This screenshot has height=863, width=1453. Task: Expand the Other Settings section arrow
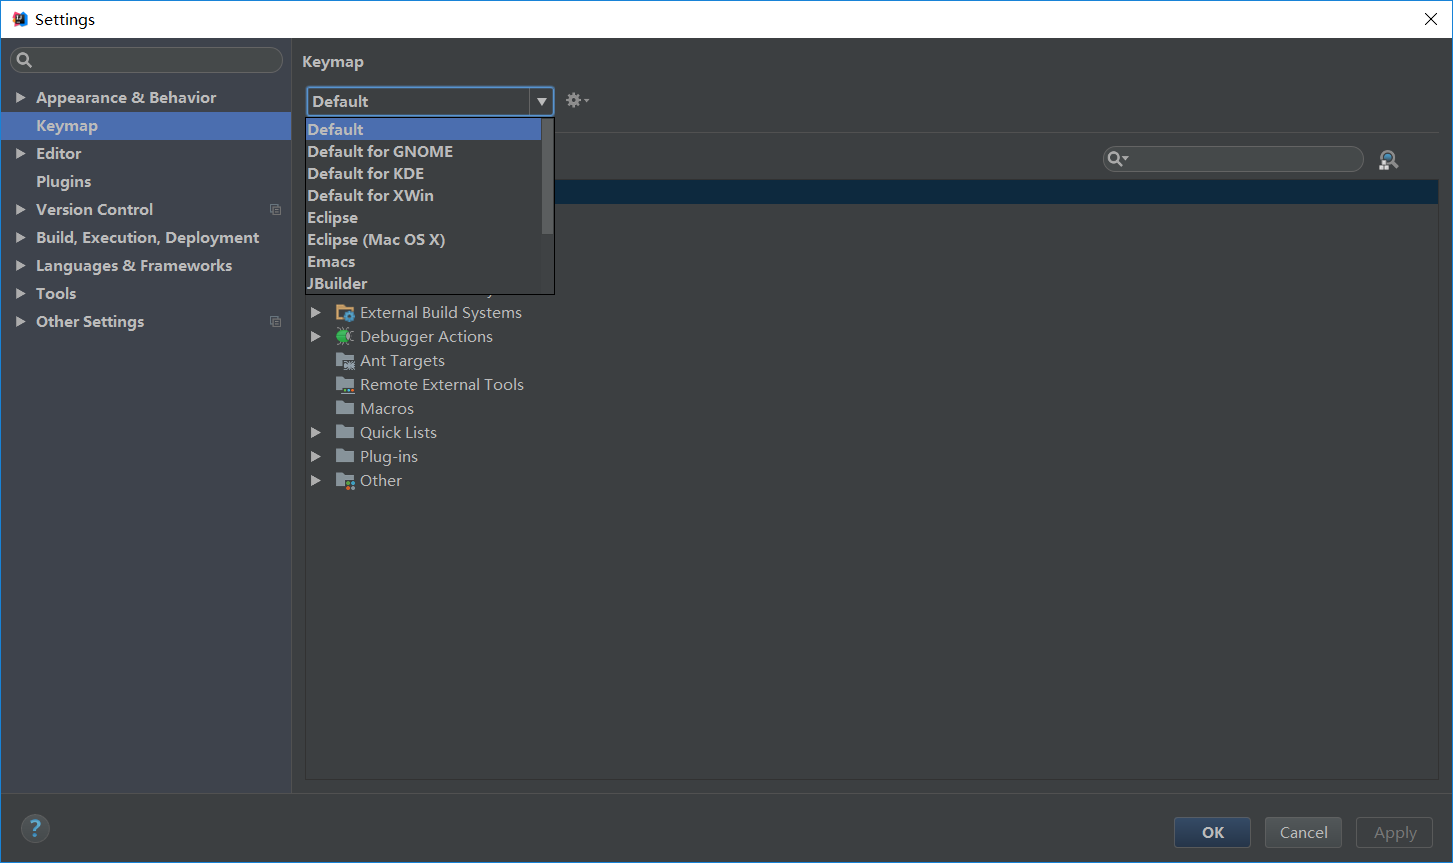click(x=20, y=322)
